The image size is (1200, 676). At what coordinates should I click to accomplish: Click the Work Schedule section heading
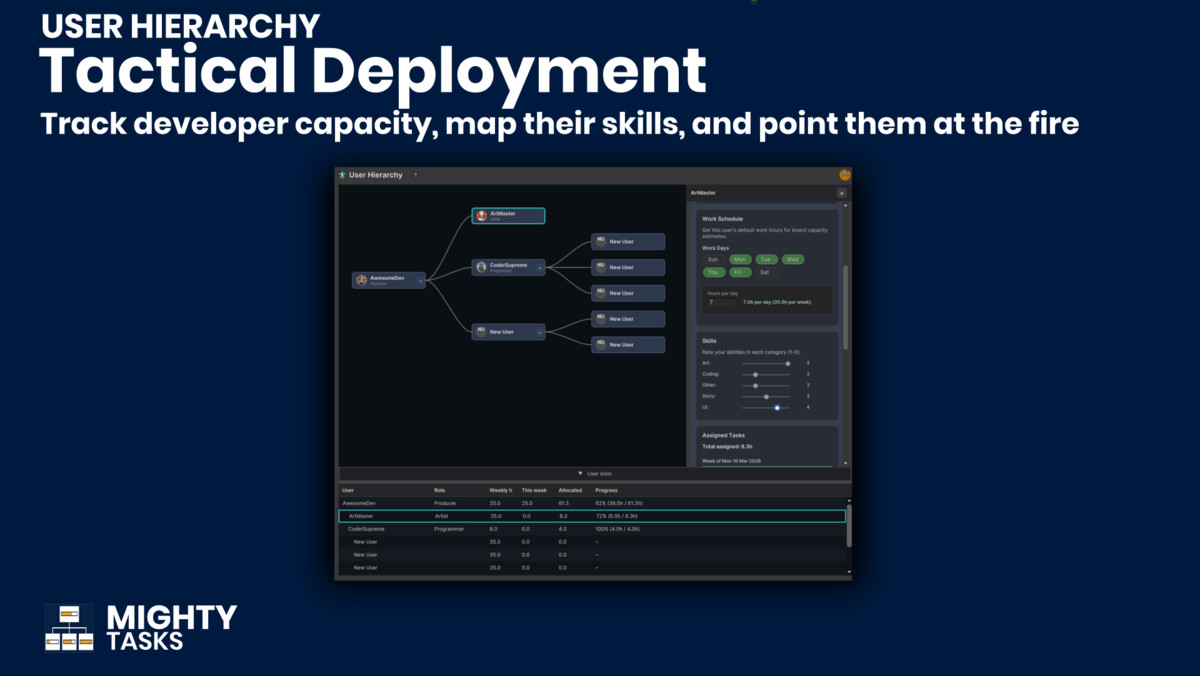pyautogui.click(x=722, y=218)
